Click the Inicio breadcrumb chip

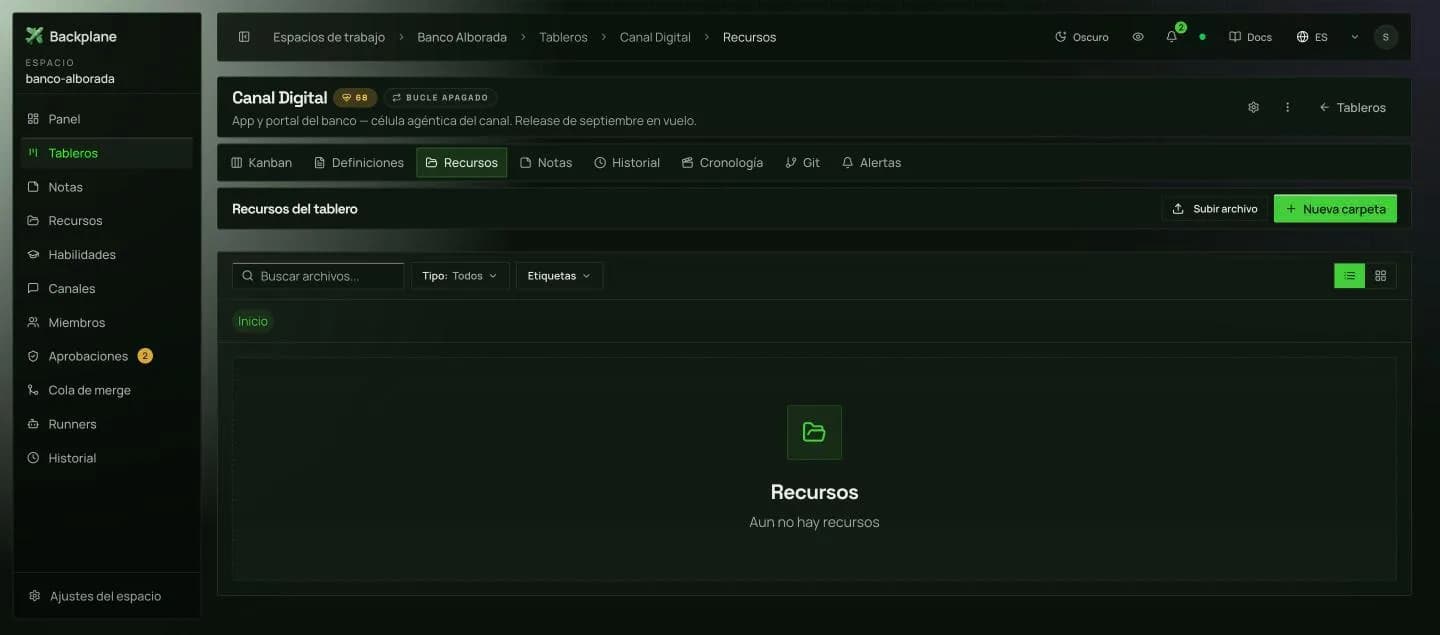click(253, 321)
